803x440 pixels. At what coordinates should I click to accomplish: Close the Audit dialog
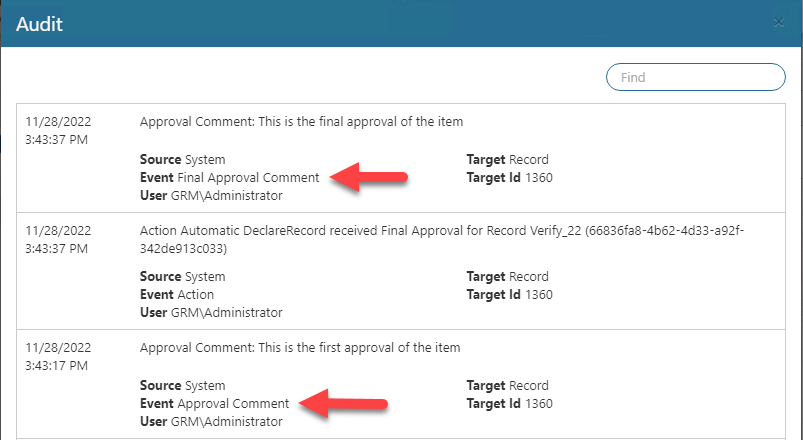click(779, 22)
